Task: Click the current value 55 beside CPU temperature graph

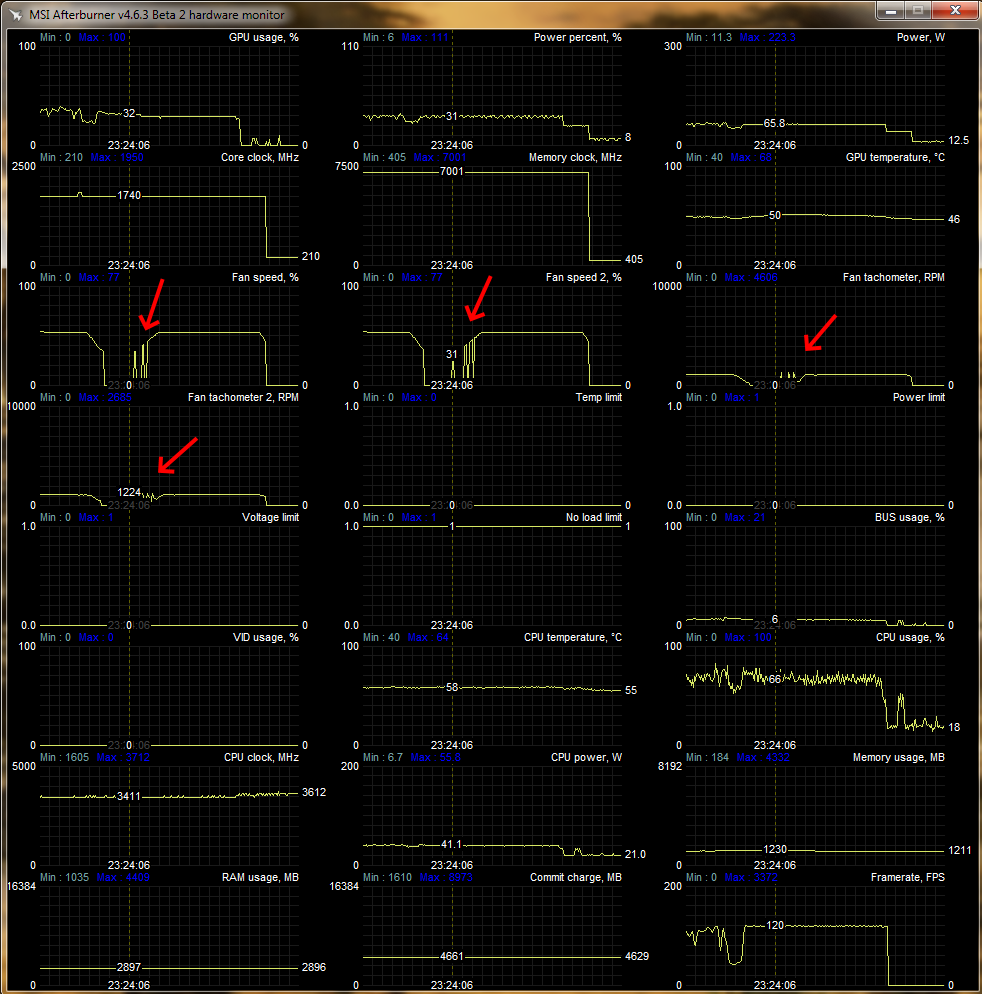Action: (631, 690)
